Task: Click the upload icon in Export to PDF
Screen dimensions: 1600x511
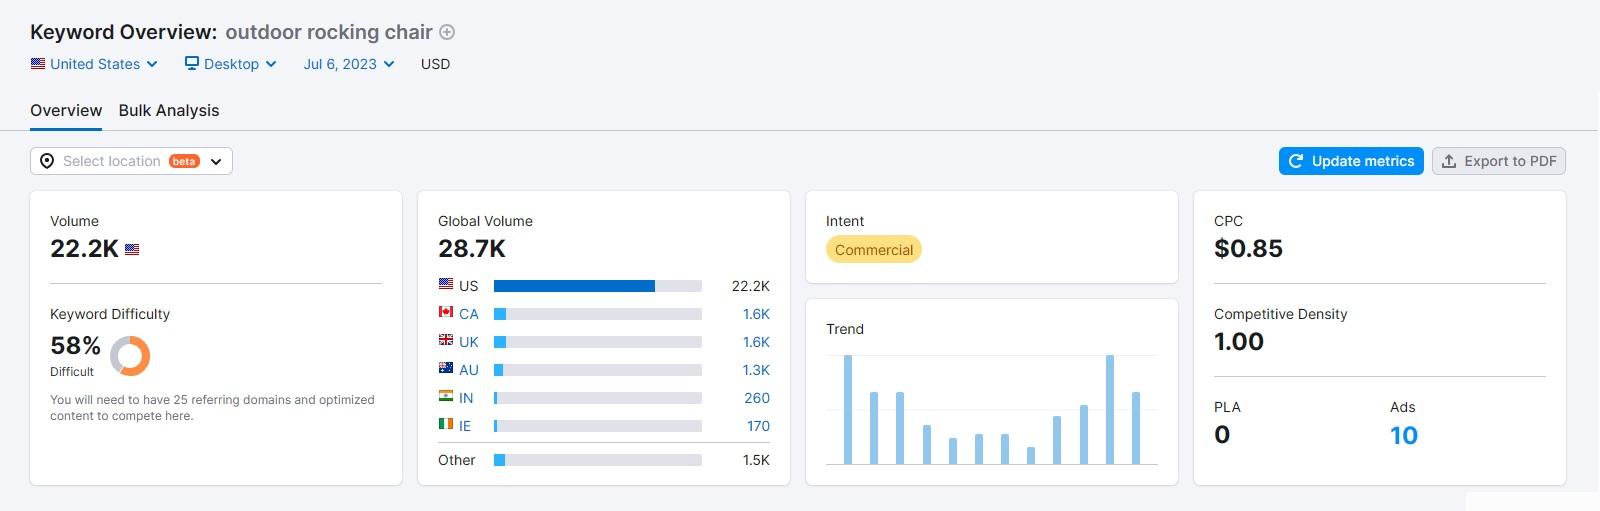Action: 1449,161
